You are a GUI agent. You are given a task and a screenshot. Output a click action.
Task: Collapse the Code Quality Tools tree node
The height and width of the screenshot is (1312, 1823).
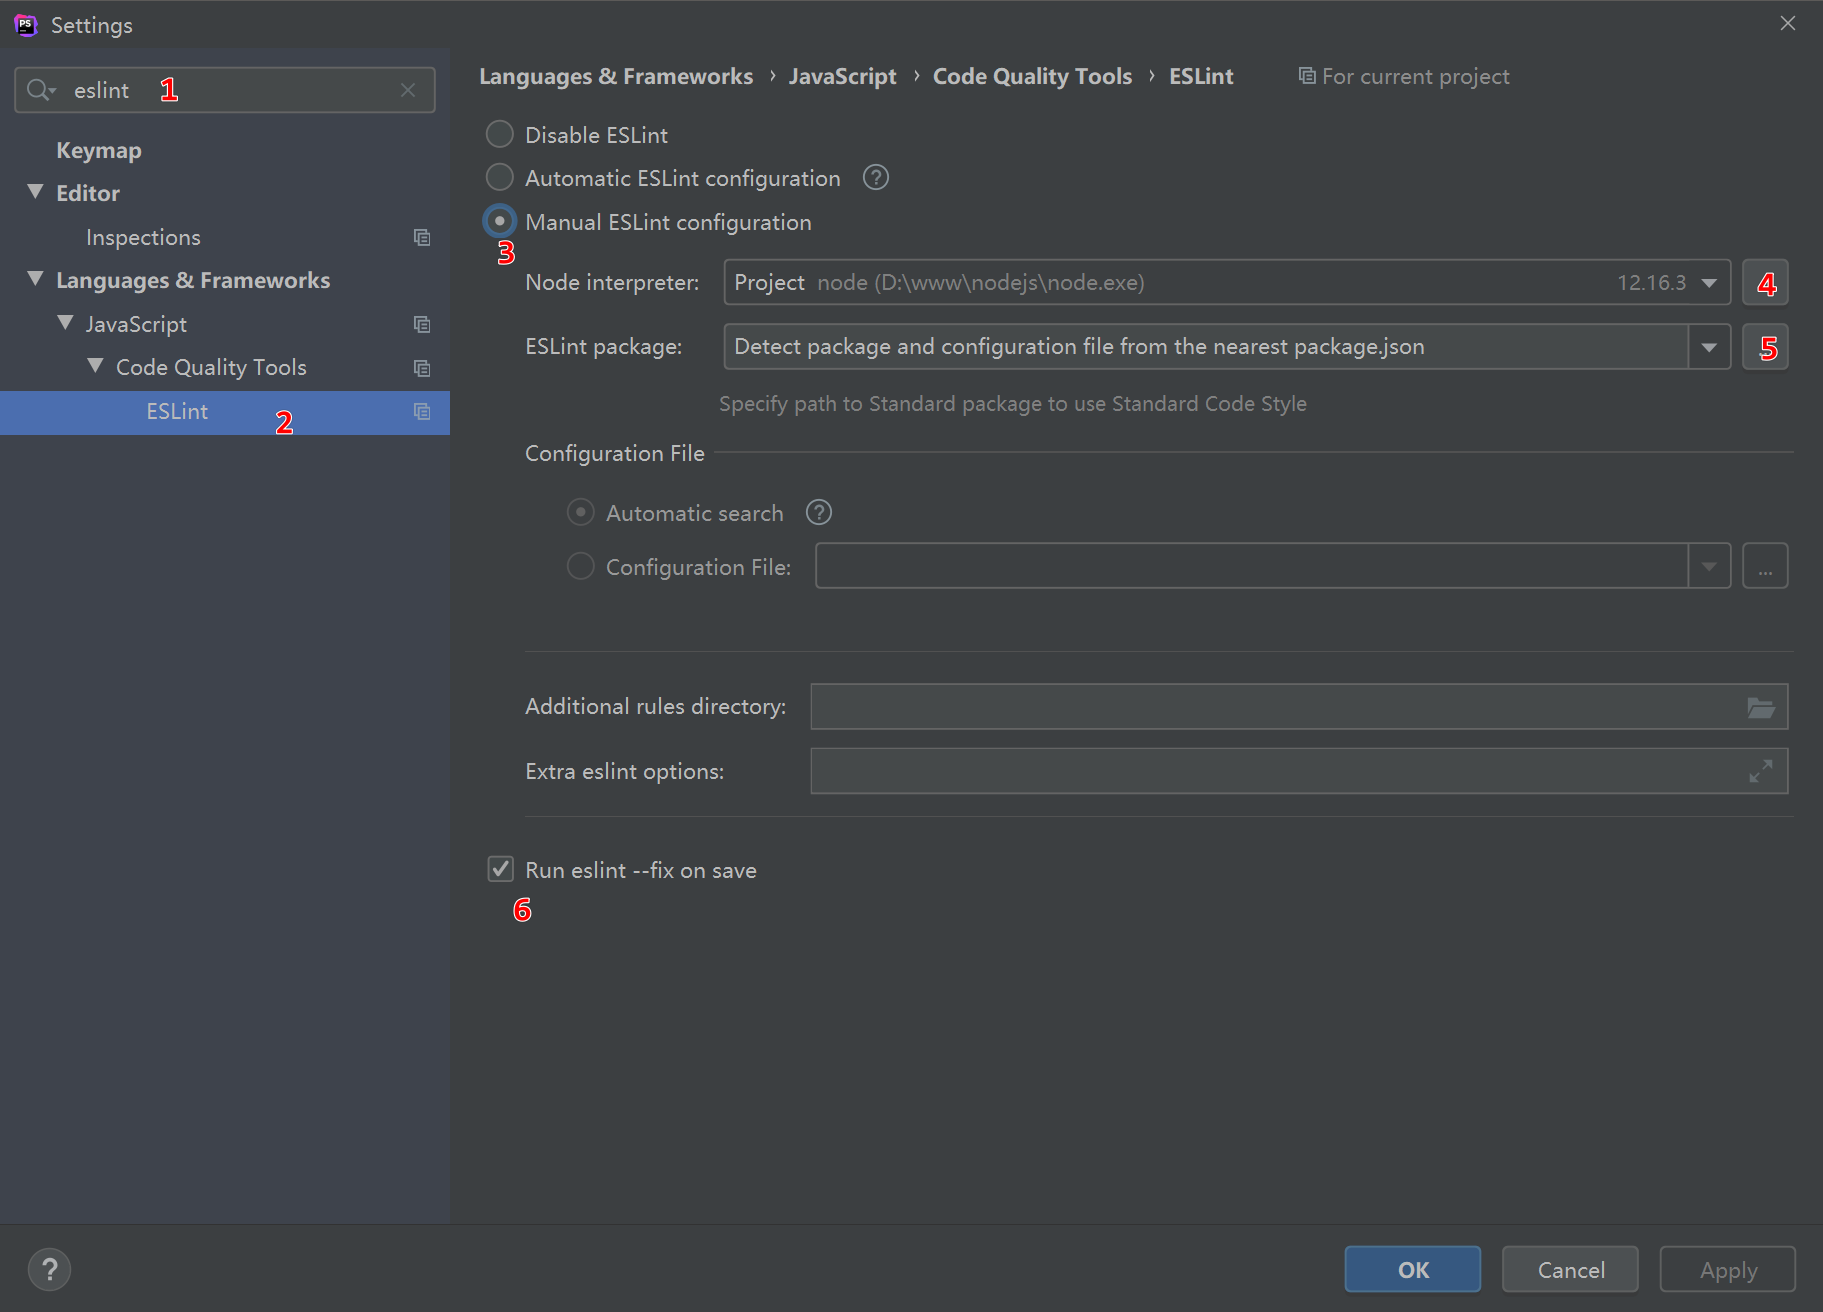pyautogui.click(x=96, y=366)
